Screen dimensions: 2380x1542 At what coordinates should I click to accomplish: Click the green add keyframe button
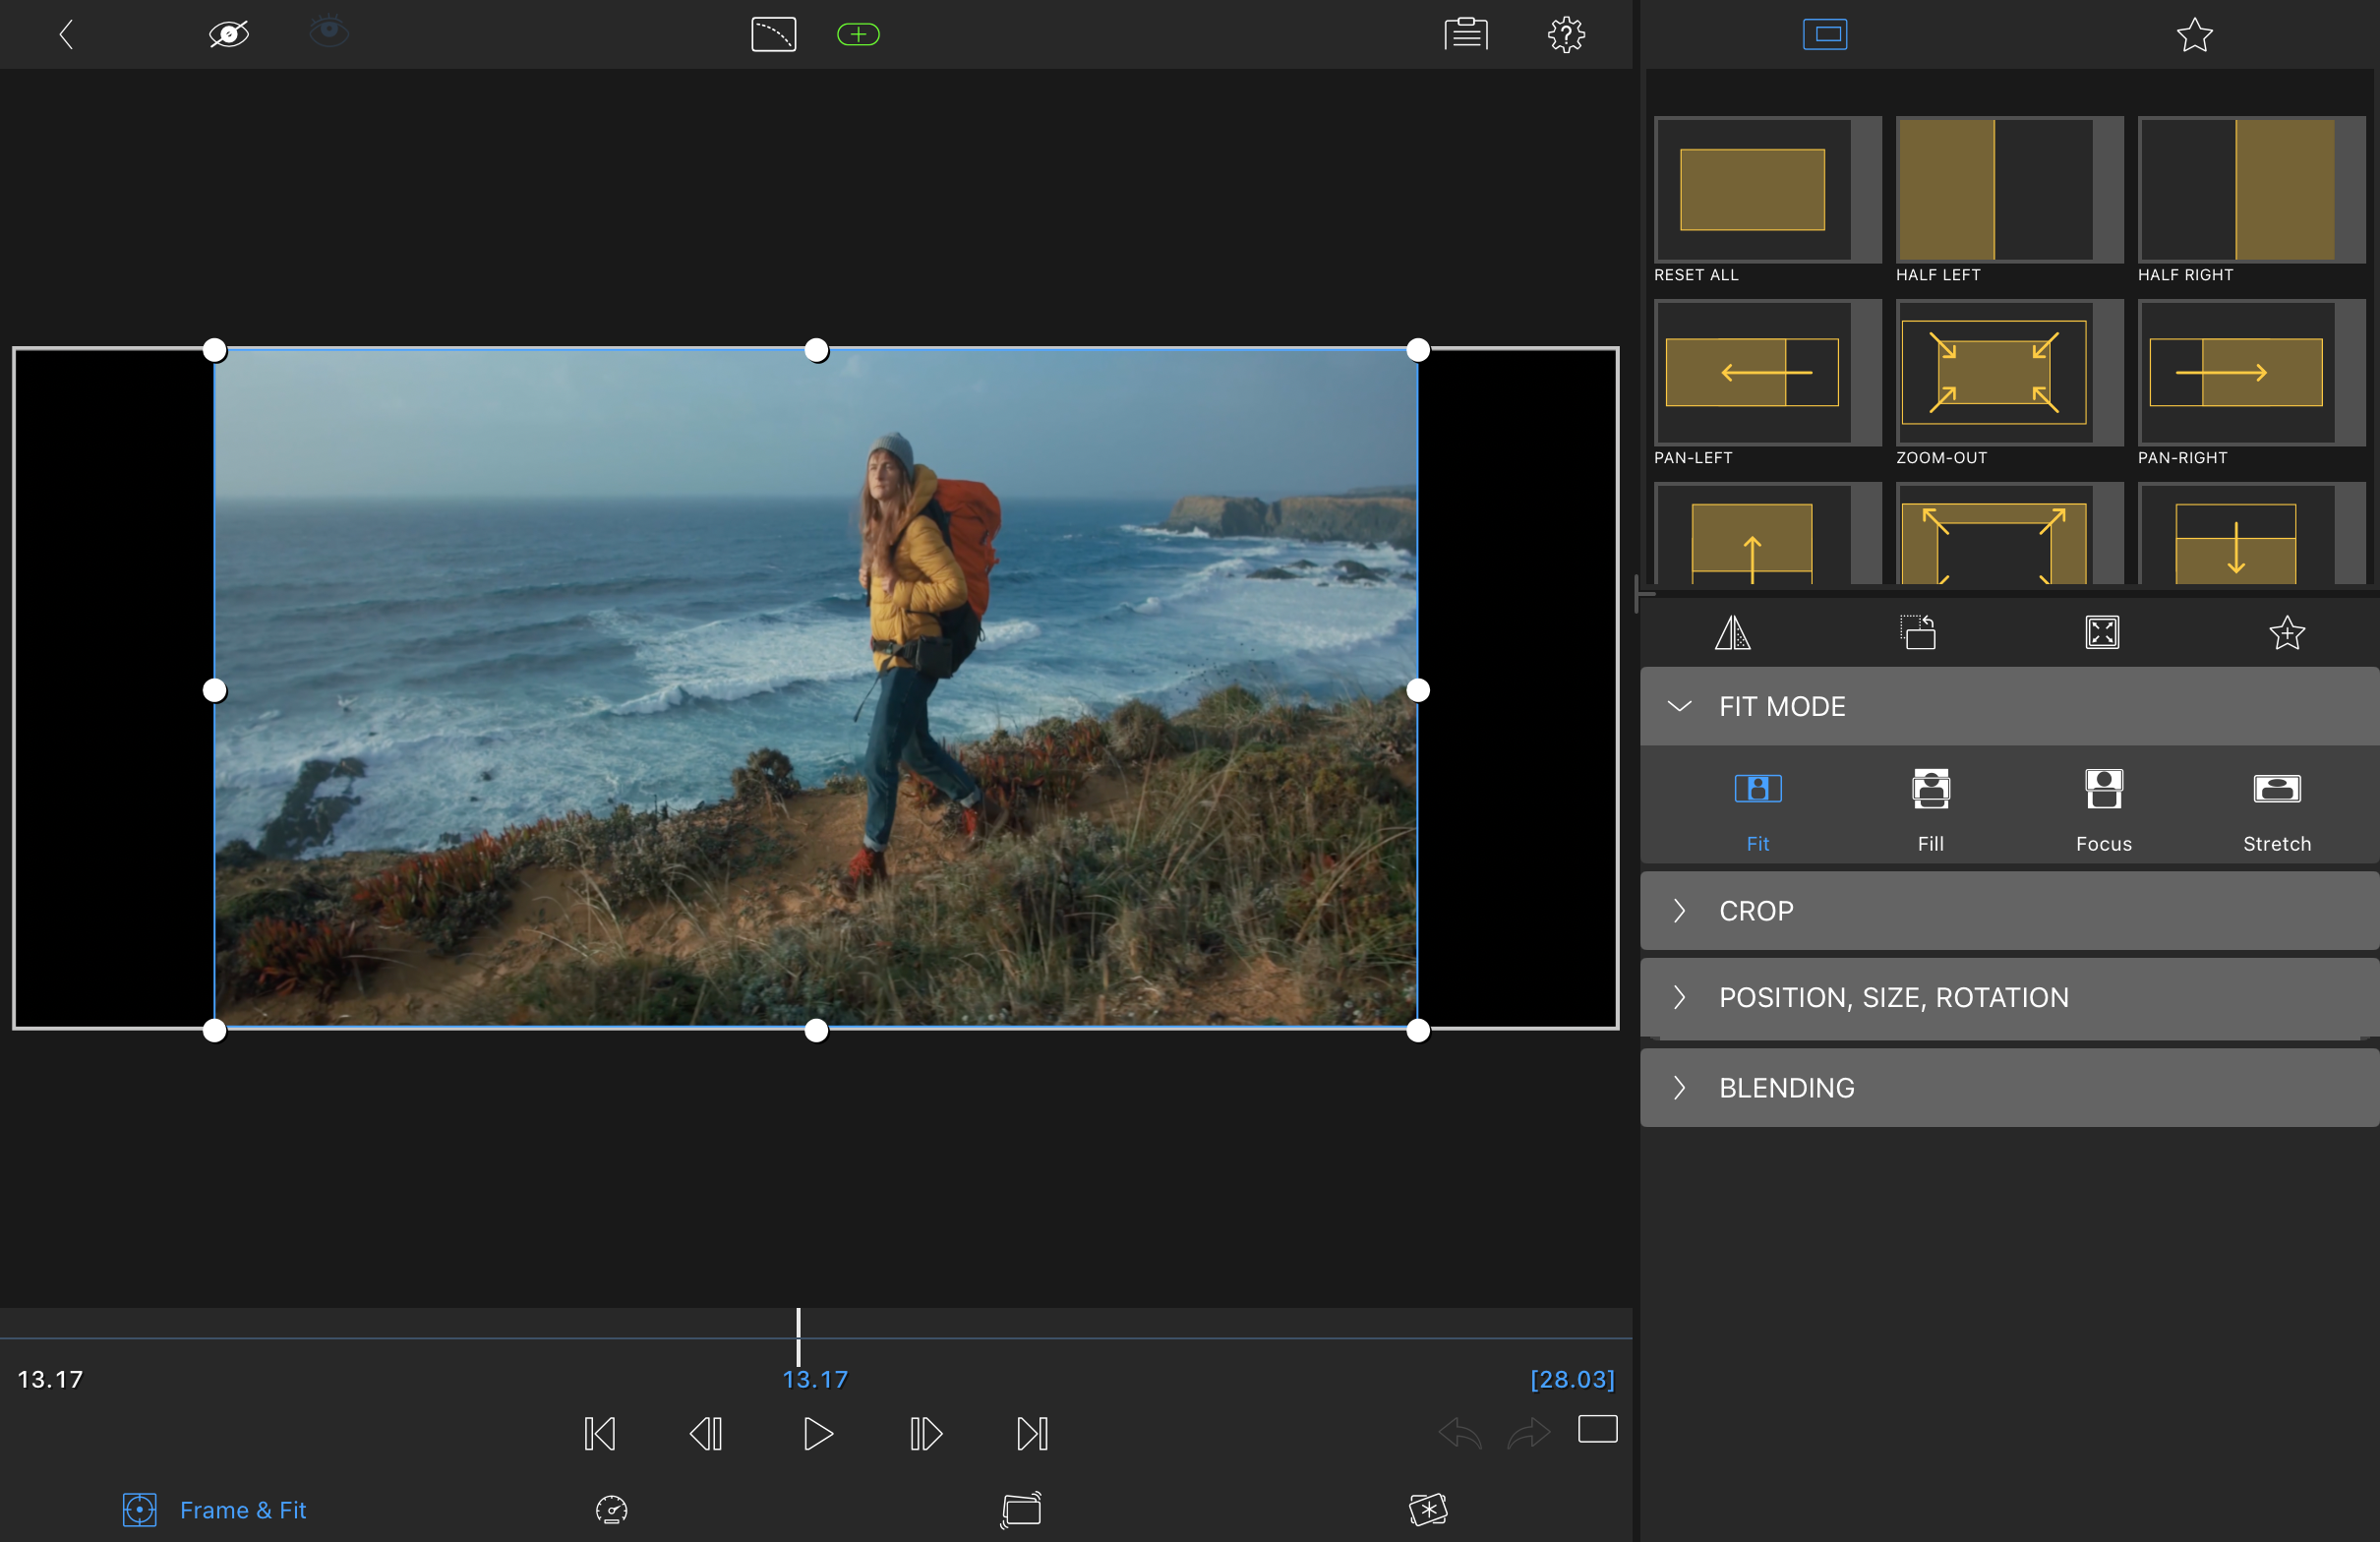click(x=858, y=35)
